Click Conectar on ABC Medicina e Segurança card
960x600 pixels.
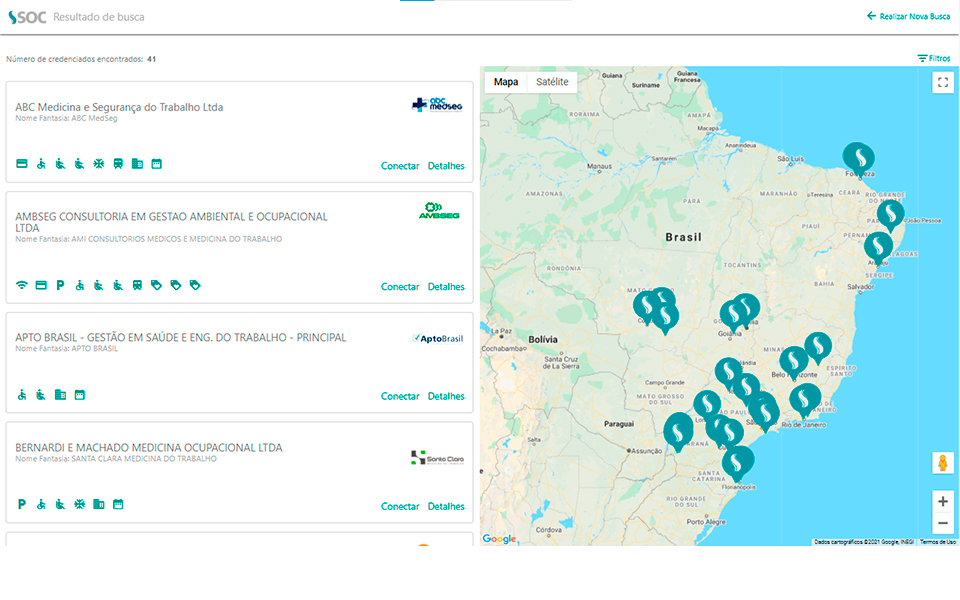pyautogui.click(x=400, y=166)
